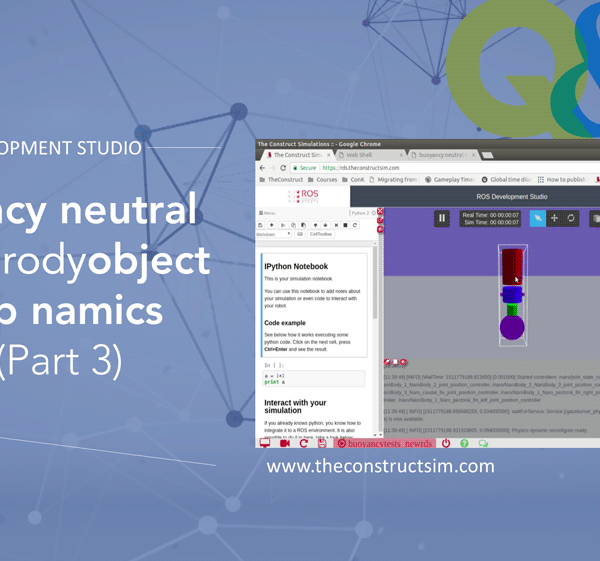This screenshot has height=561, width=600.
Task: Click the red power shutdown icon
Action: pos(446,443)
